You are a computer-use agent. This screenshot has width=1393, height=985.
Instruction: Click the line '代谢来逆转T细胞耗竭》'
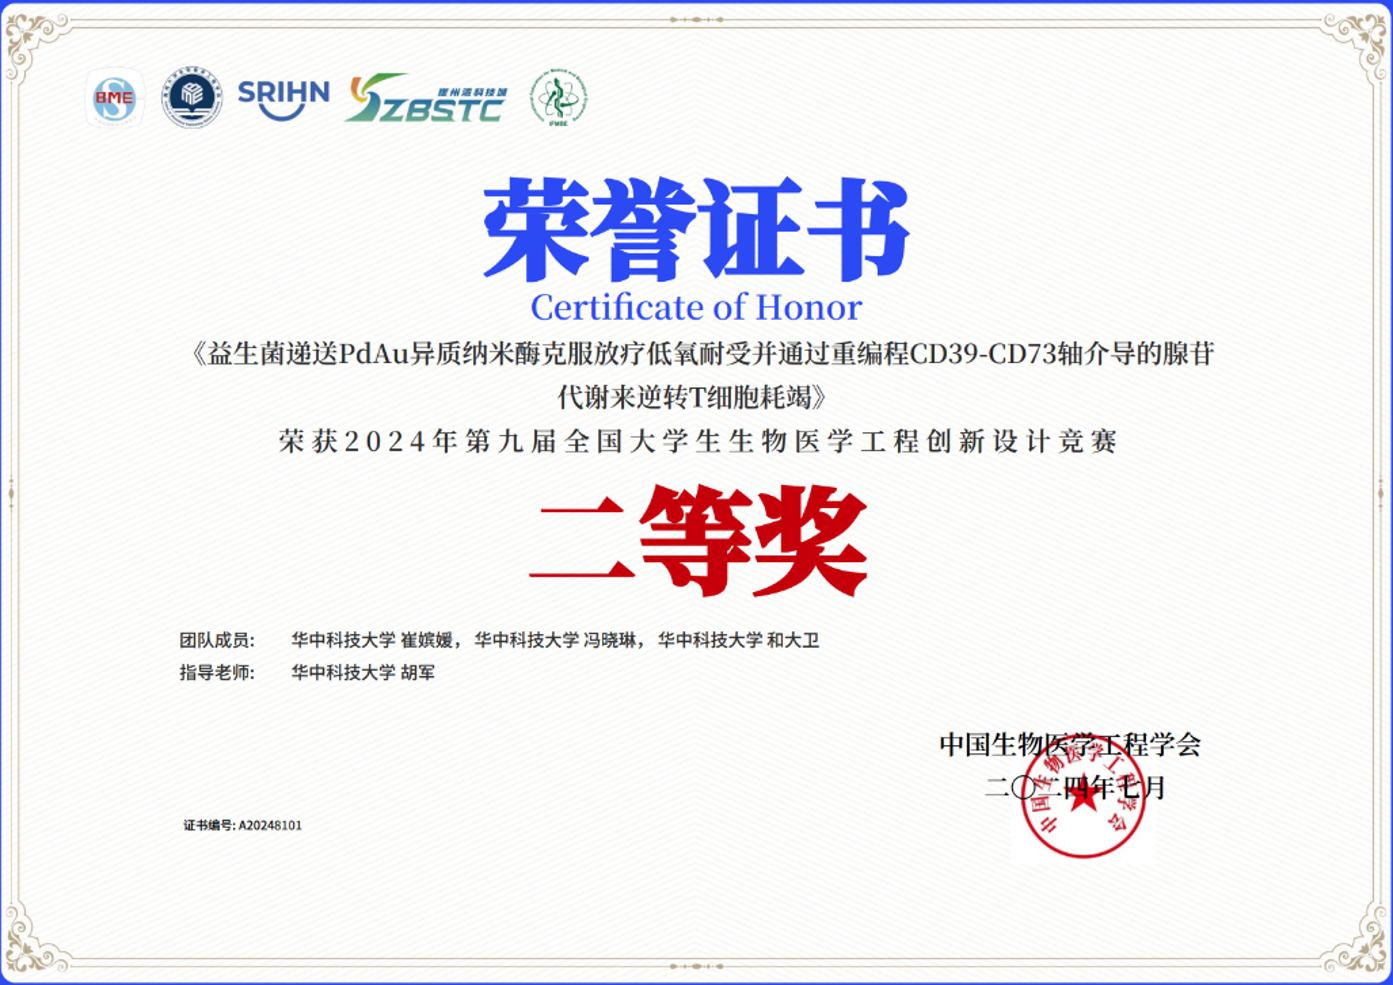pyautogui.click(x=694, y=397)
